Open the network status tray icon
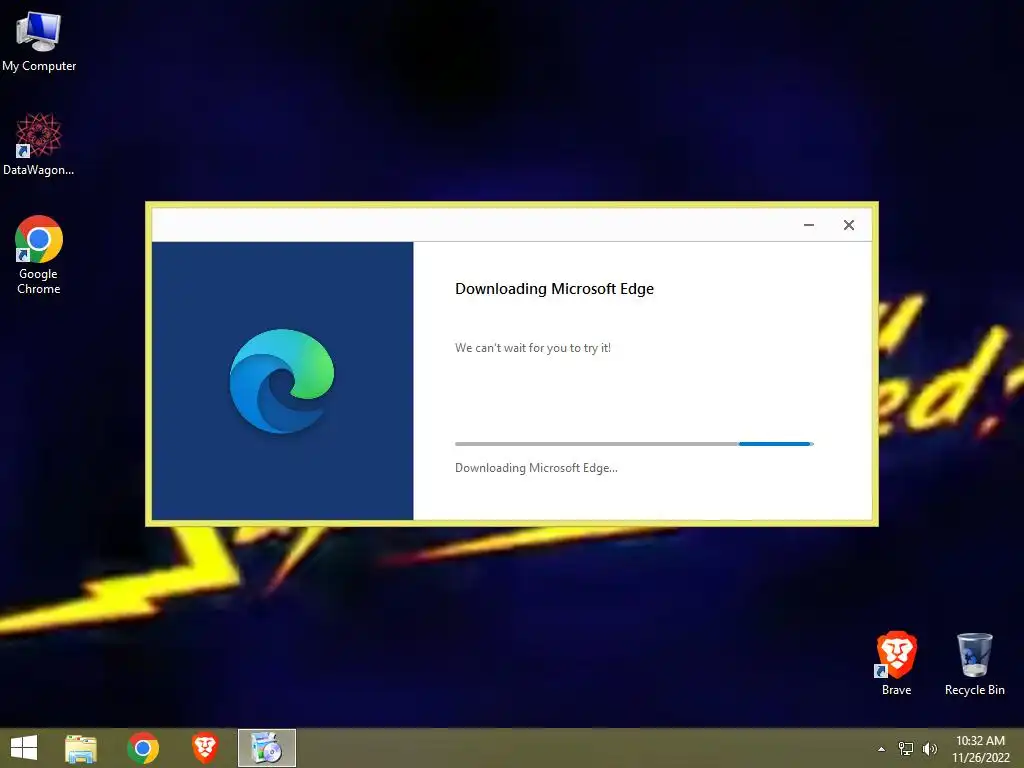Screen dimensions: 1024x768 pyautogui.click(x=906, y=749)
